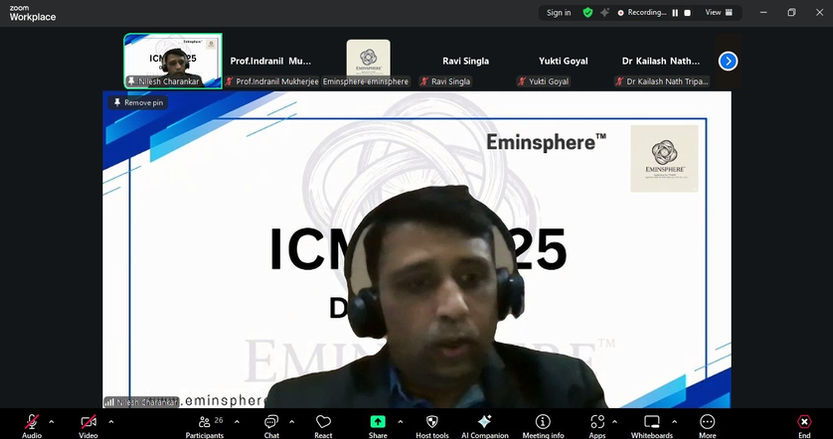Open Meeting info
The height and width of the screenshot is (439, 833).
[543, 426]
